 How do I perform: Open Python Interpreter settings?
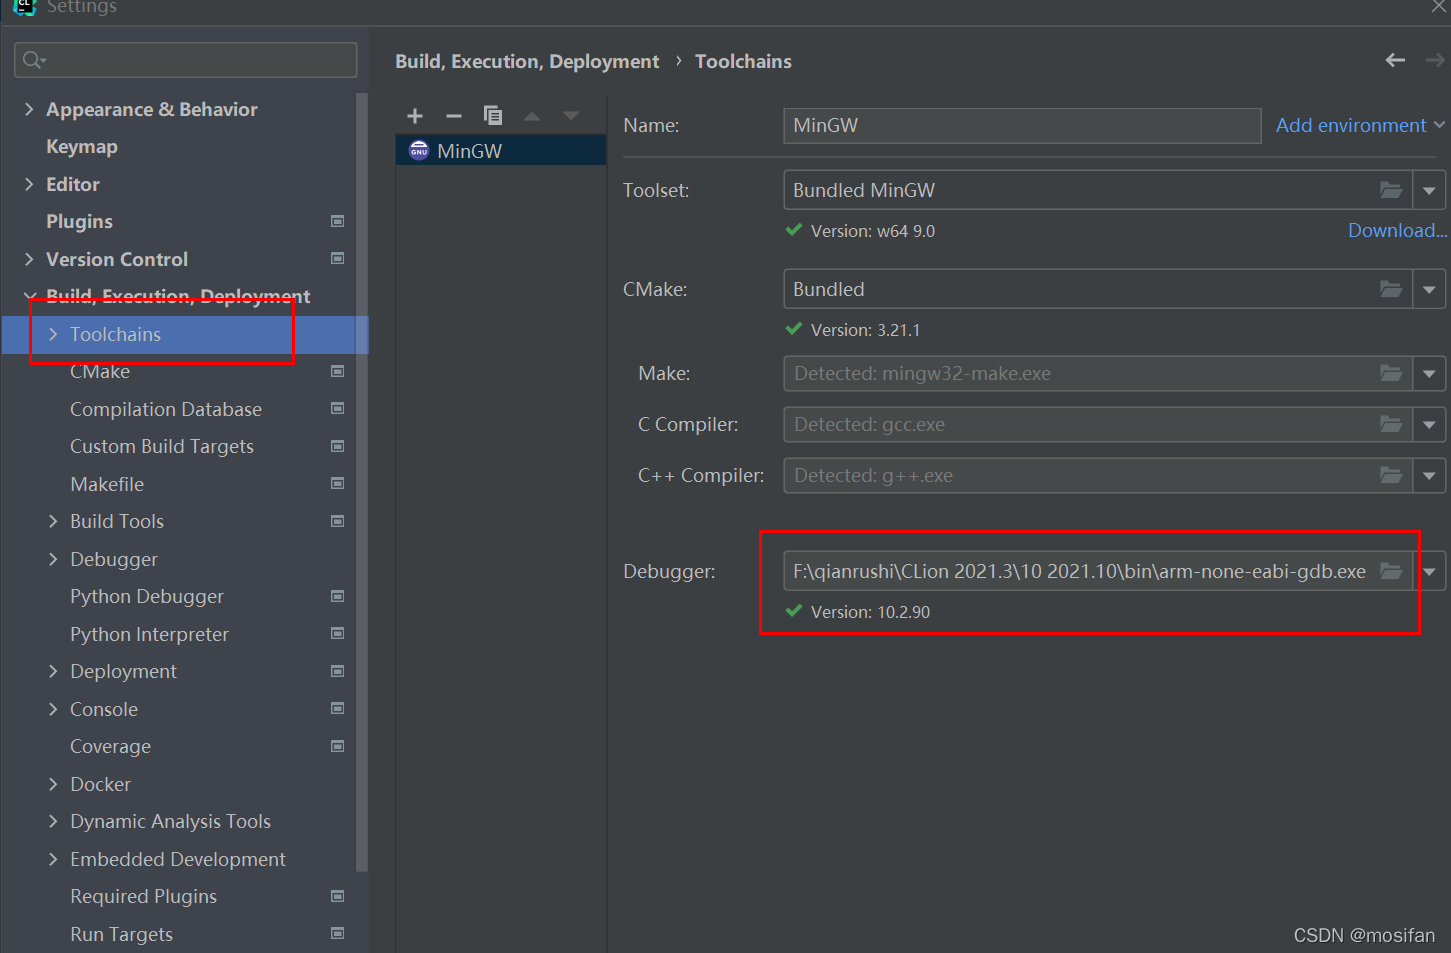[x=149, y=634]
